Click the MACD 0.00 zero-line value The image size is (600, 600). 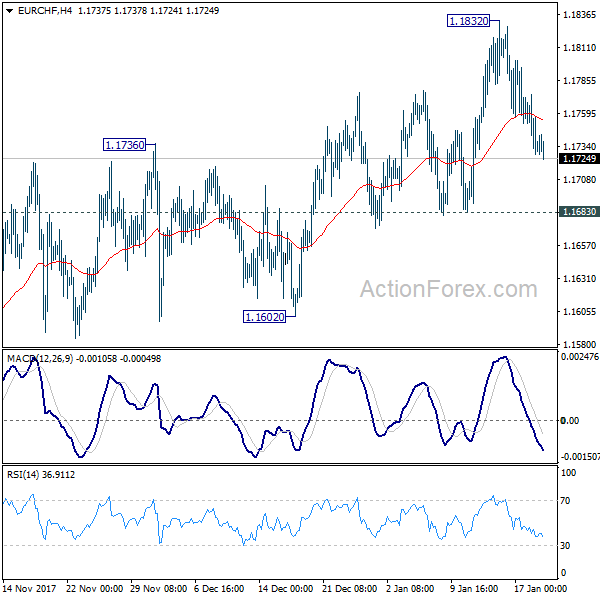click(x=570, y=421)
